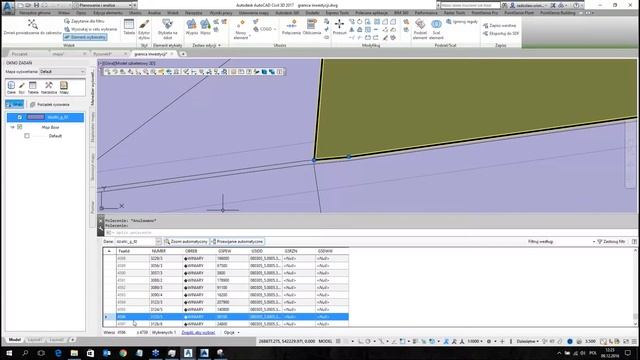Toggle Element wybierany in the ribbon

[x=85, y=37]
